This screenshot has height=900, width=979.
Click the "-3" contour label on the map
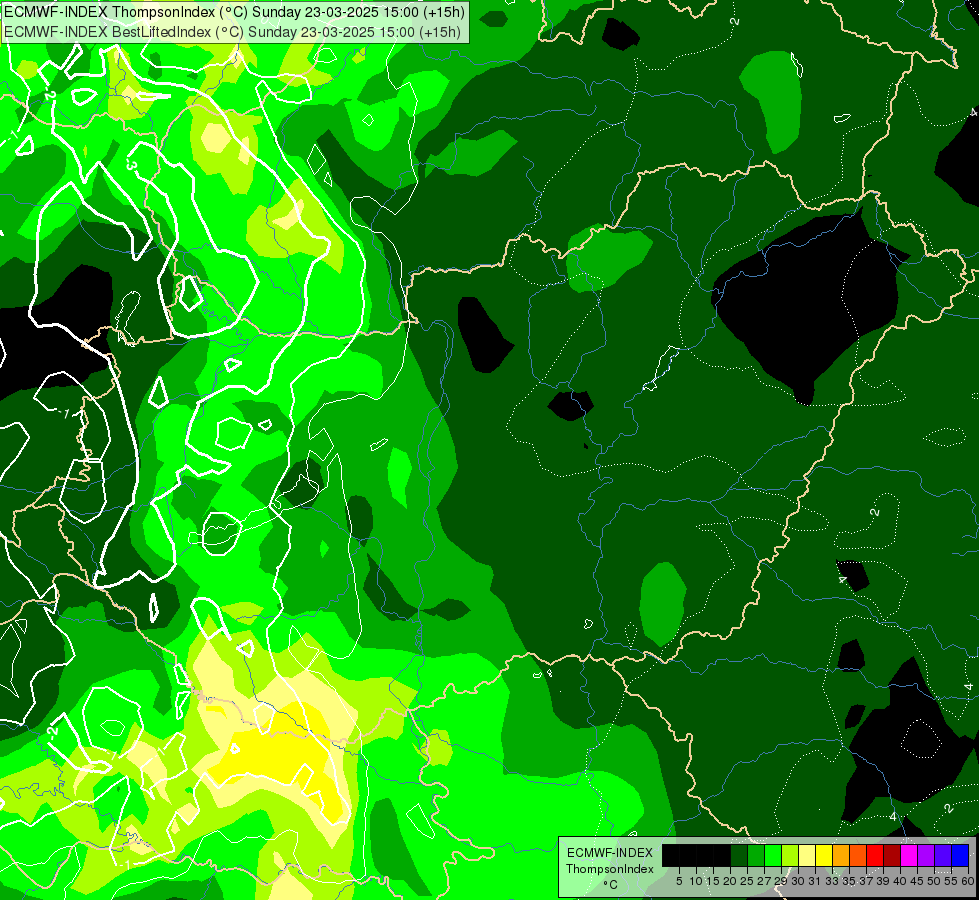131,165
